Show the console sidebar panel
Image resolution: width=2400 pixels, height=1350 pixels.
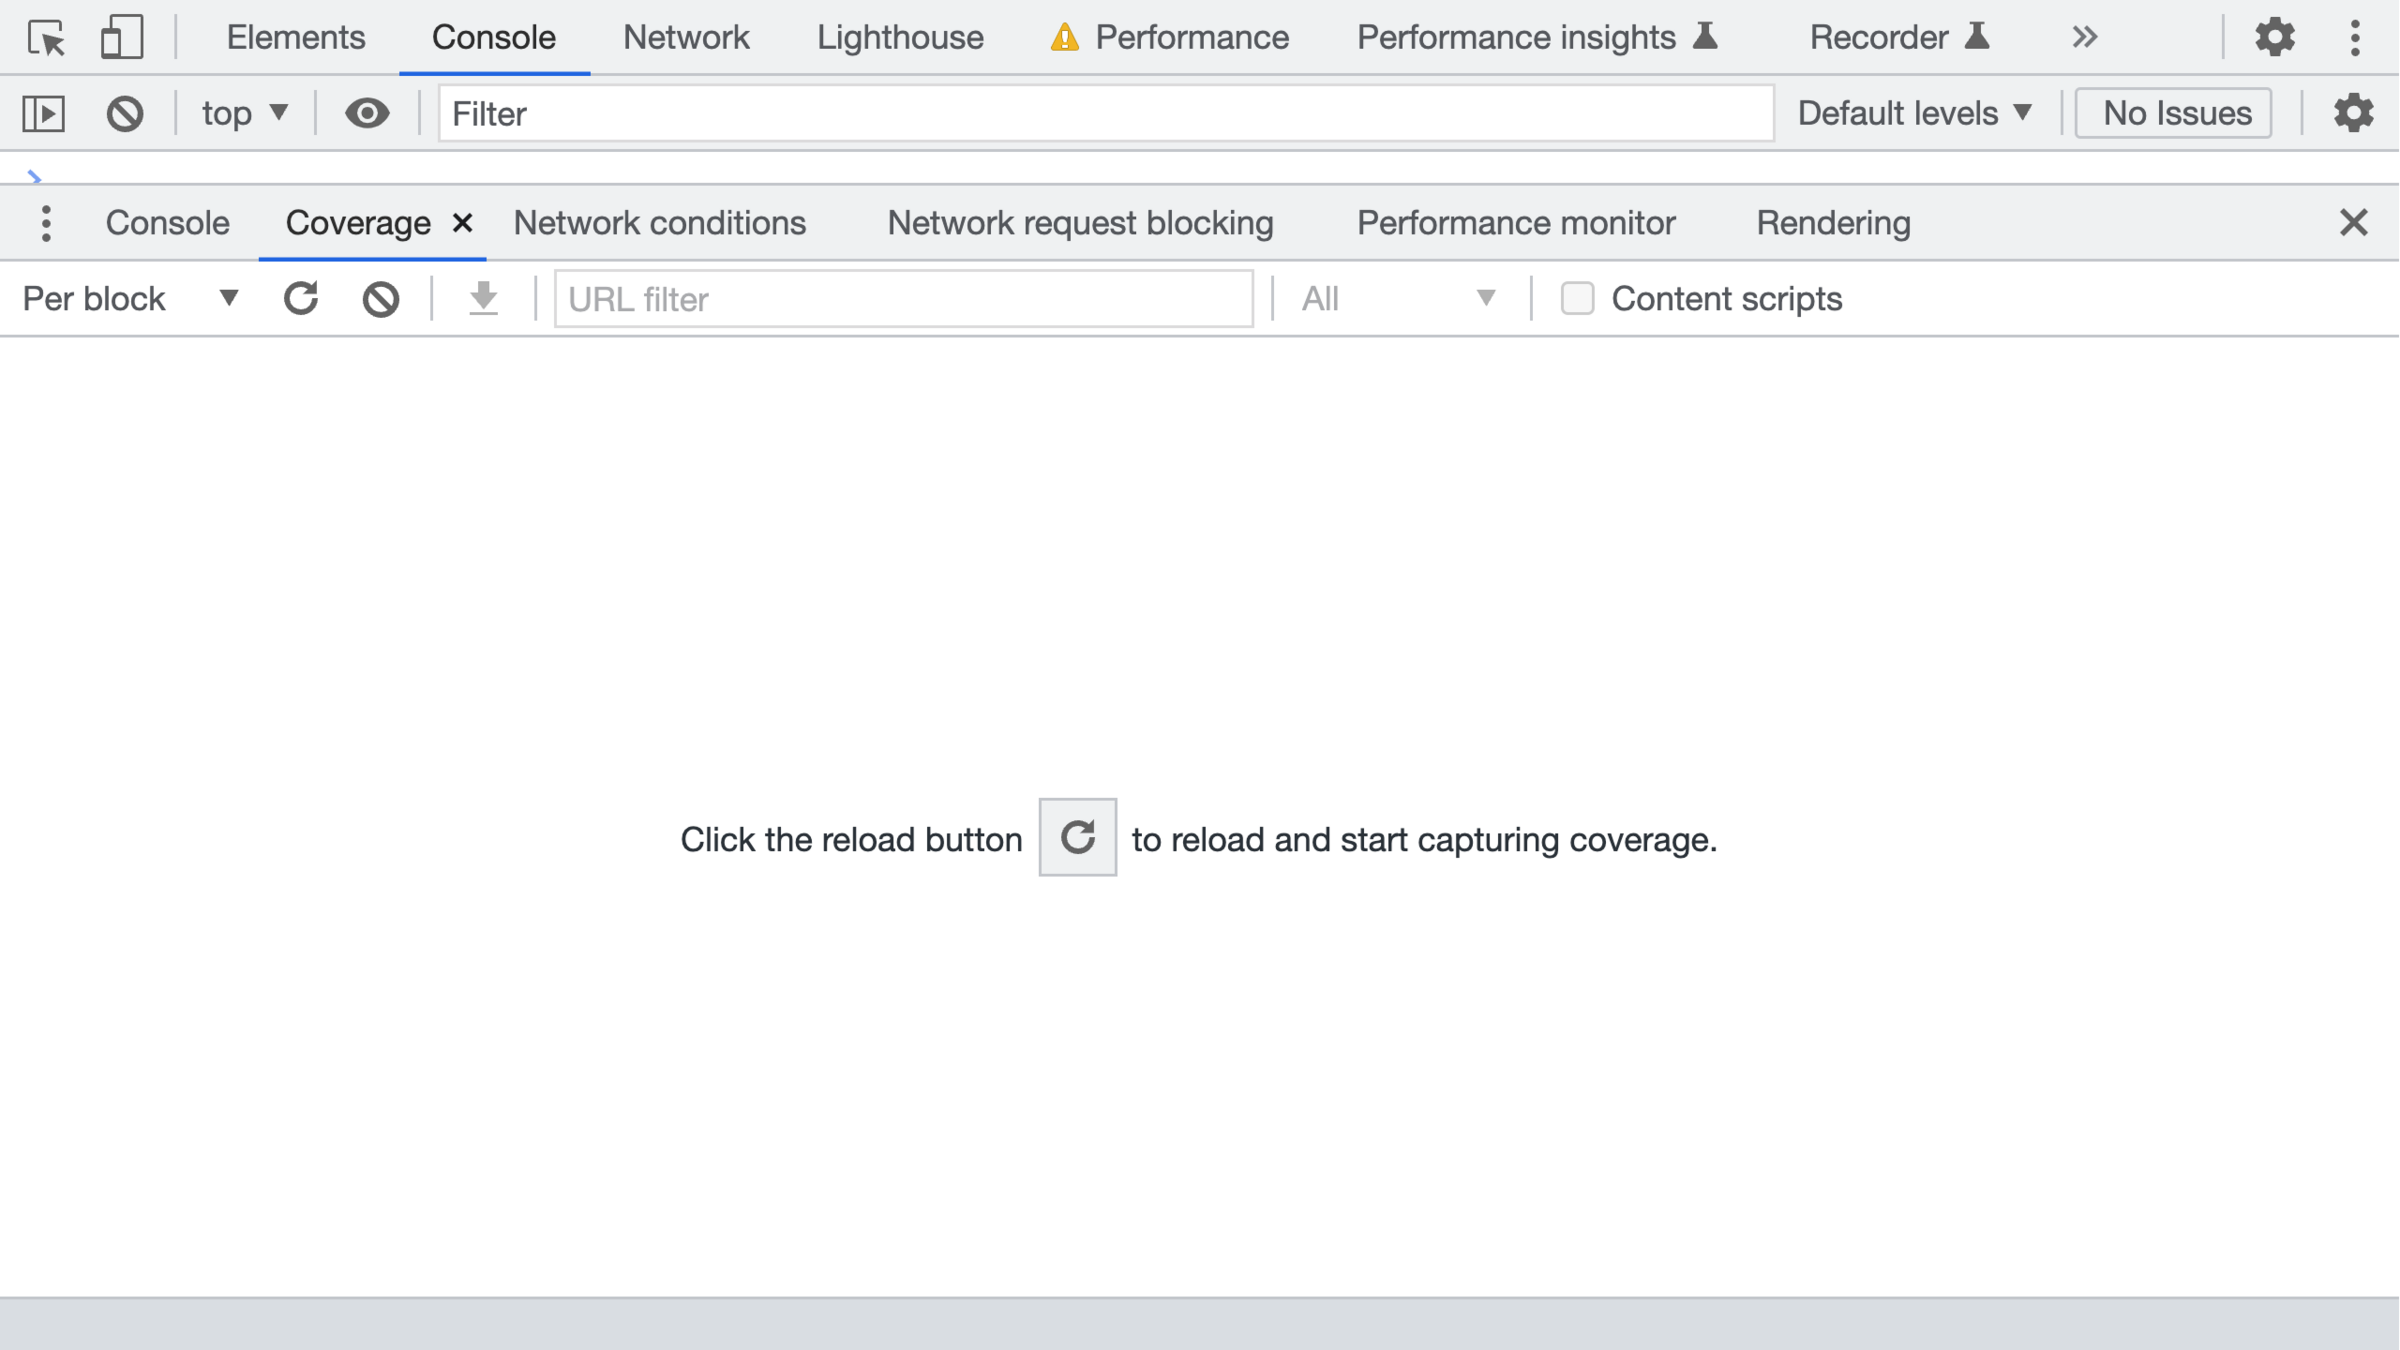(44, 113)
